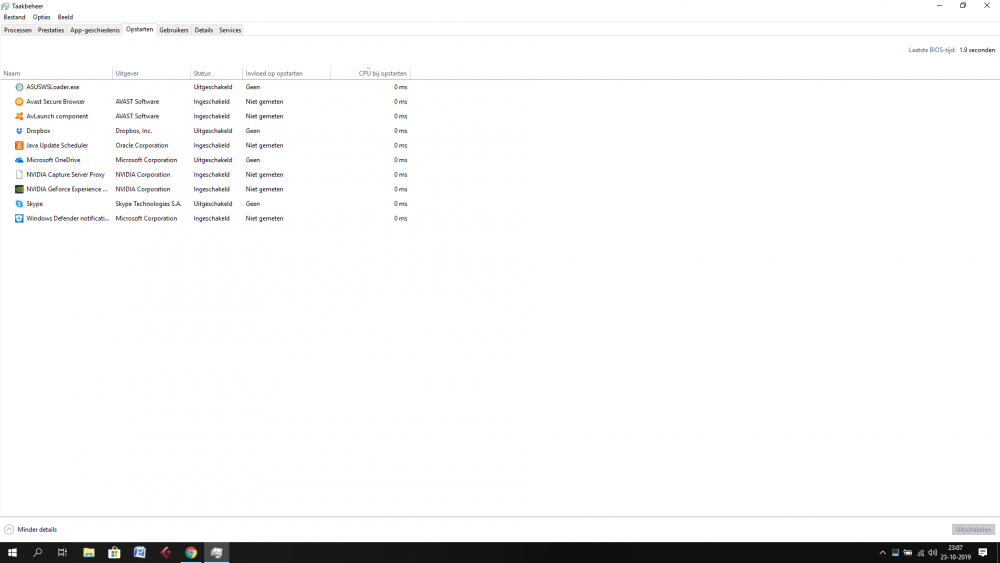Image resolution: width=1000 pixels, height=563 pixels.
Task: Open the Opties menu
Action: [41, 17]
